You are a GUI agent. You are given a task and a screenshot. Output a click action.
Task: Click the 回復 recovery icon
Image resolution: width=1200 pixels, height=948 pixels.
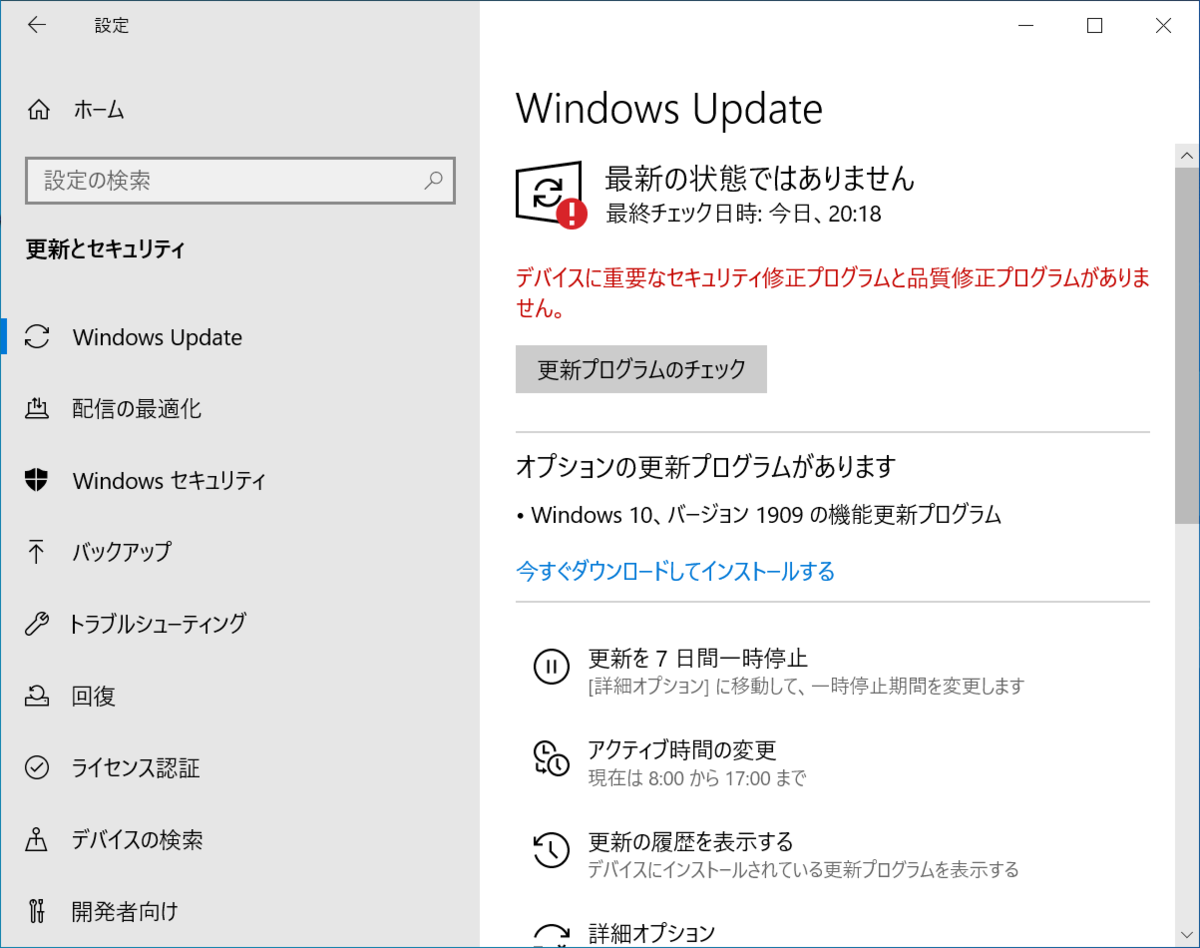point(37,696)
